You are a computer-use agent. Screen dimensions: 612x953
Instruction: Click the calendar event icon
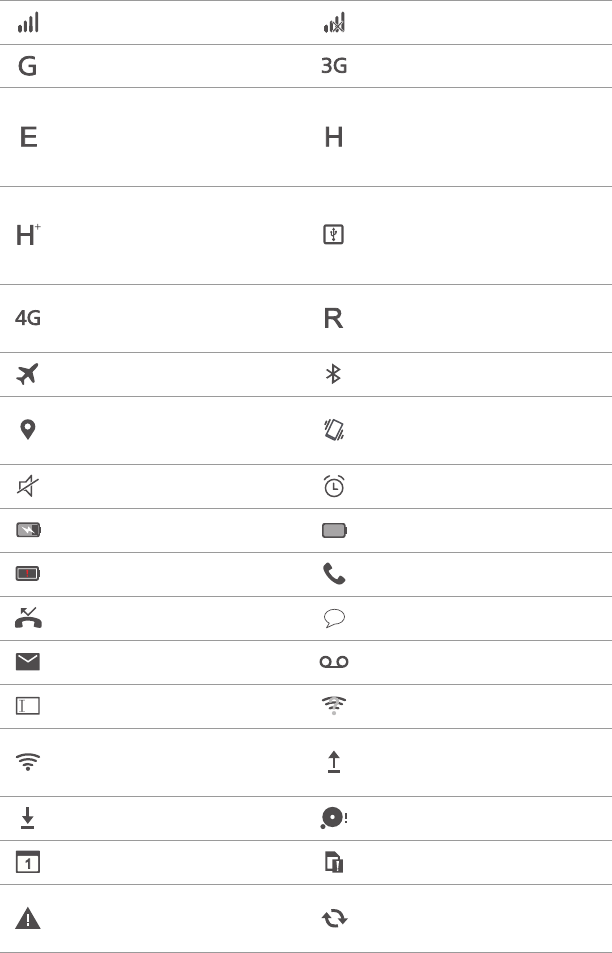28,862
